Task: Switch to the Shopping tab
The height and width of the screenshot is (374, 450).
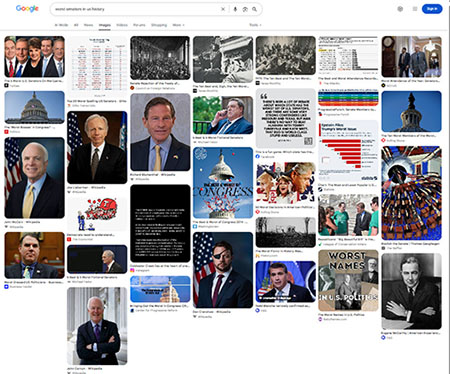Action: point(159,25)
